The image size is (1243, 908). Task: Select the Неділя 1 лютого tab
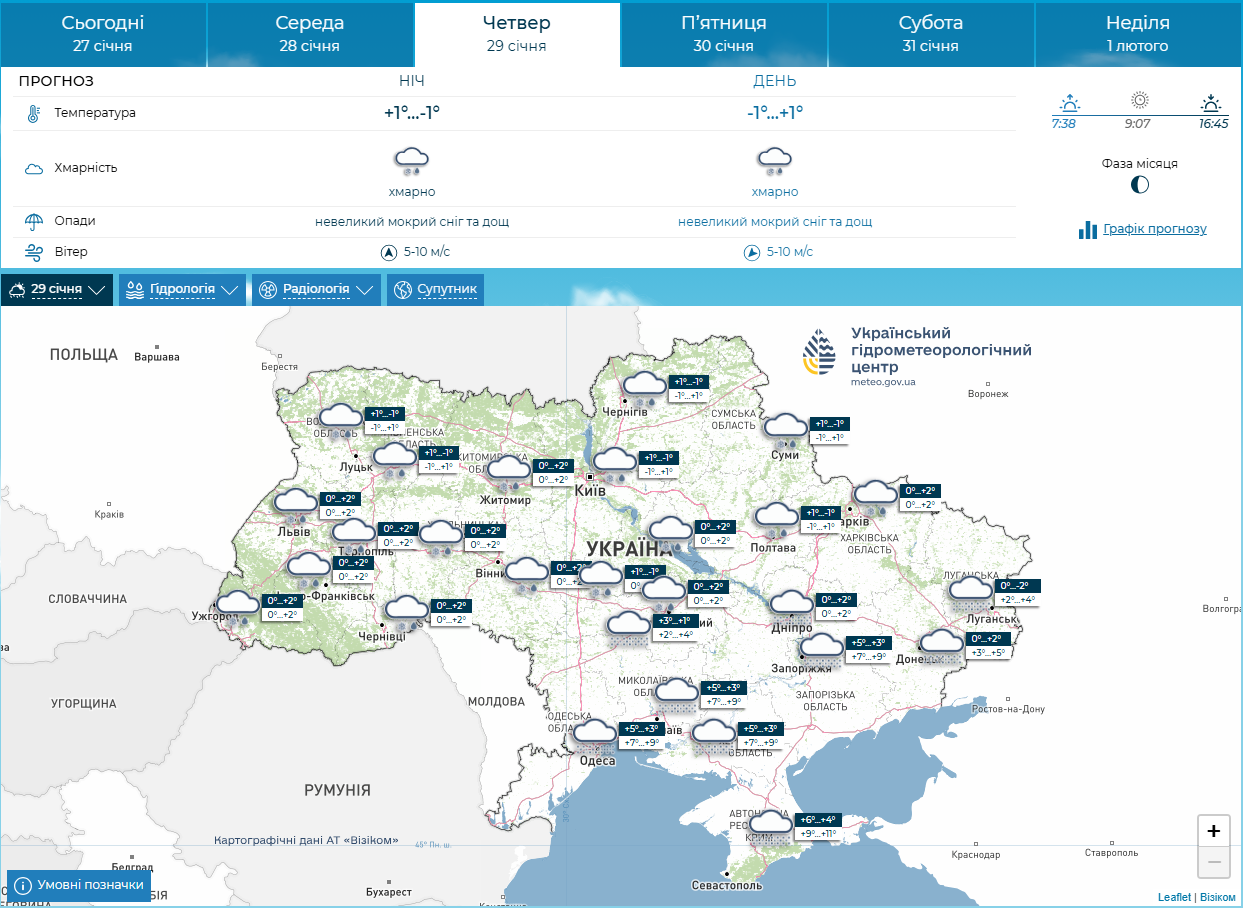pos(1136,33)
